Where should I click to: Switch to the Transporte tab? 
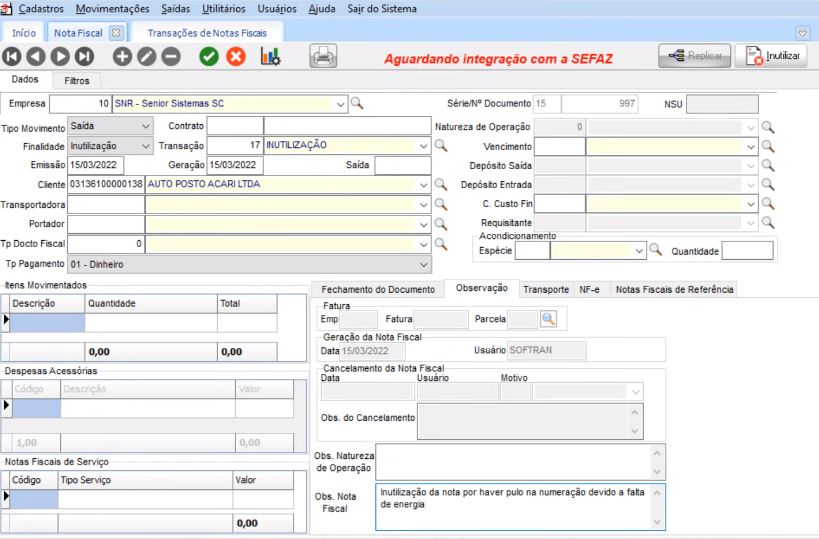tap(546, 289)
